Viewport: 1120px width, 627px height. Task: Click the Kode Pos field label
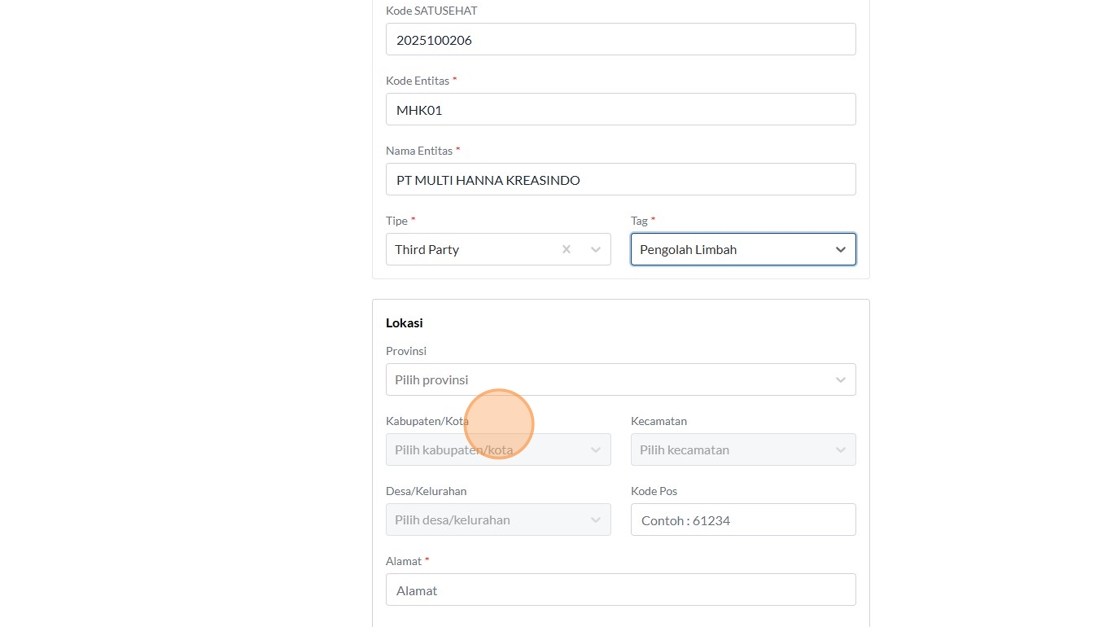pyautogui.click(x=653, y=491)
